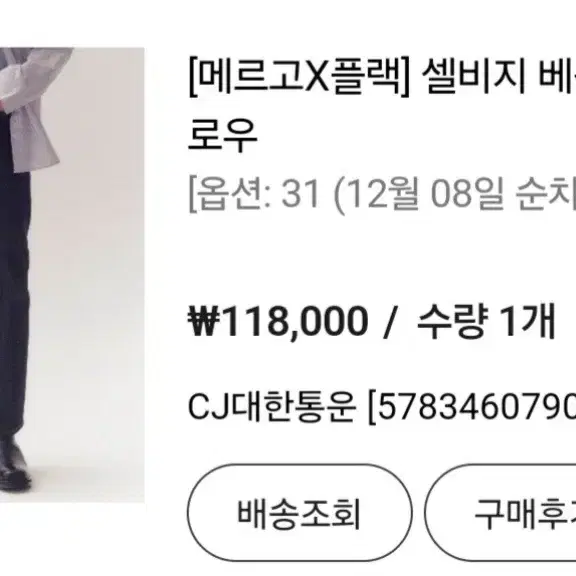
Task: Tap the 순차 text in option line
Action: (546, 194)
